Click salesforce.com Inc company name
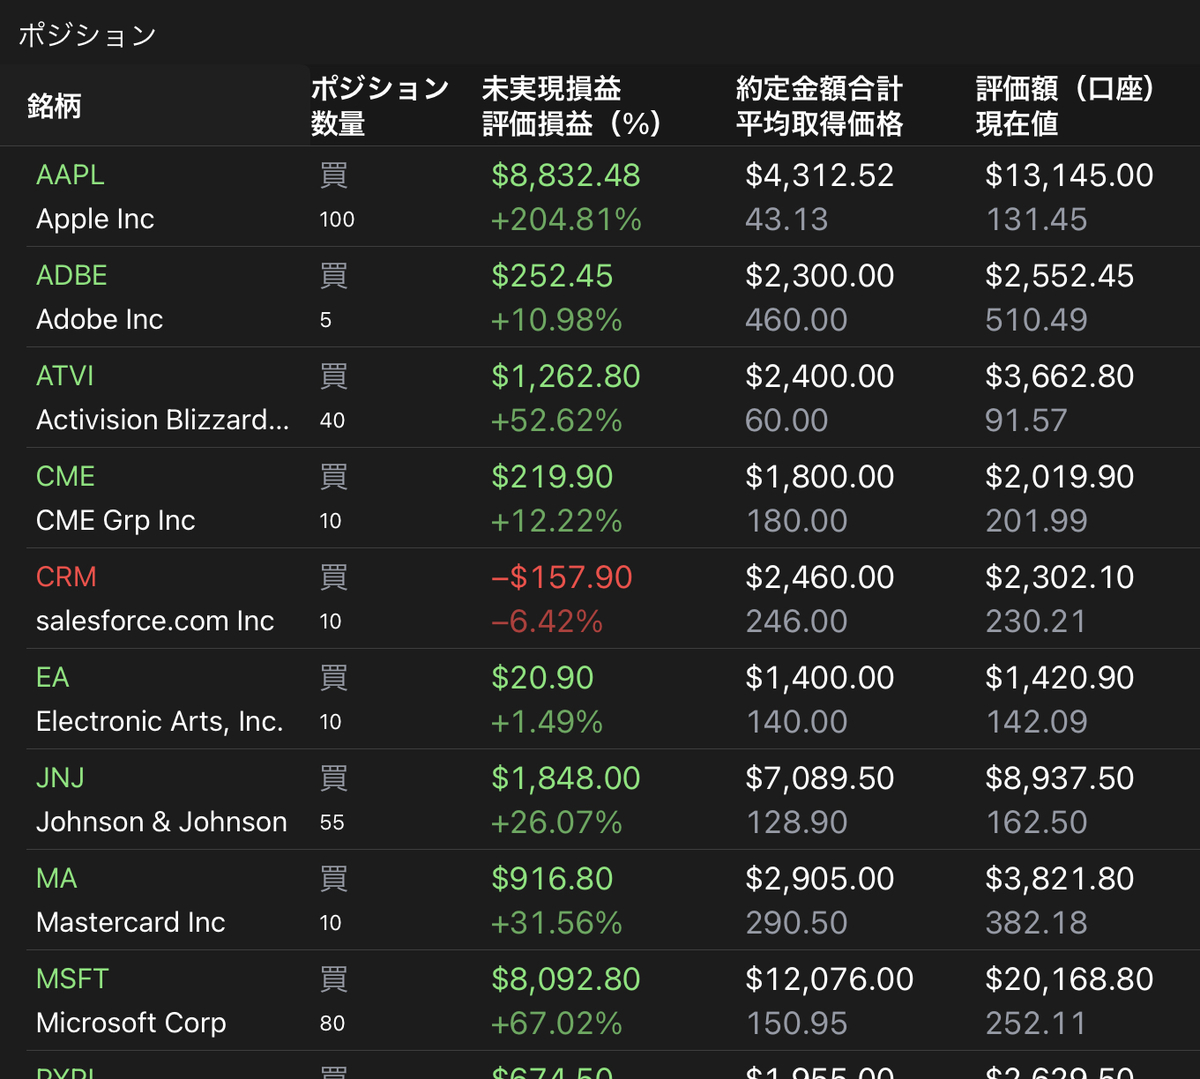 [155, 621]
